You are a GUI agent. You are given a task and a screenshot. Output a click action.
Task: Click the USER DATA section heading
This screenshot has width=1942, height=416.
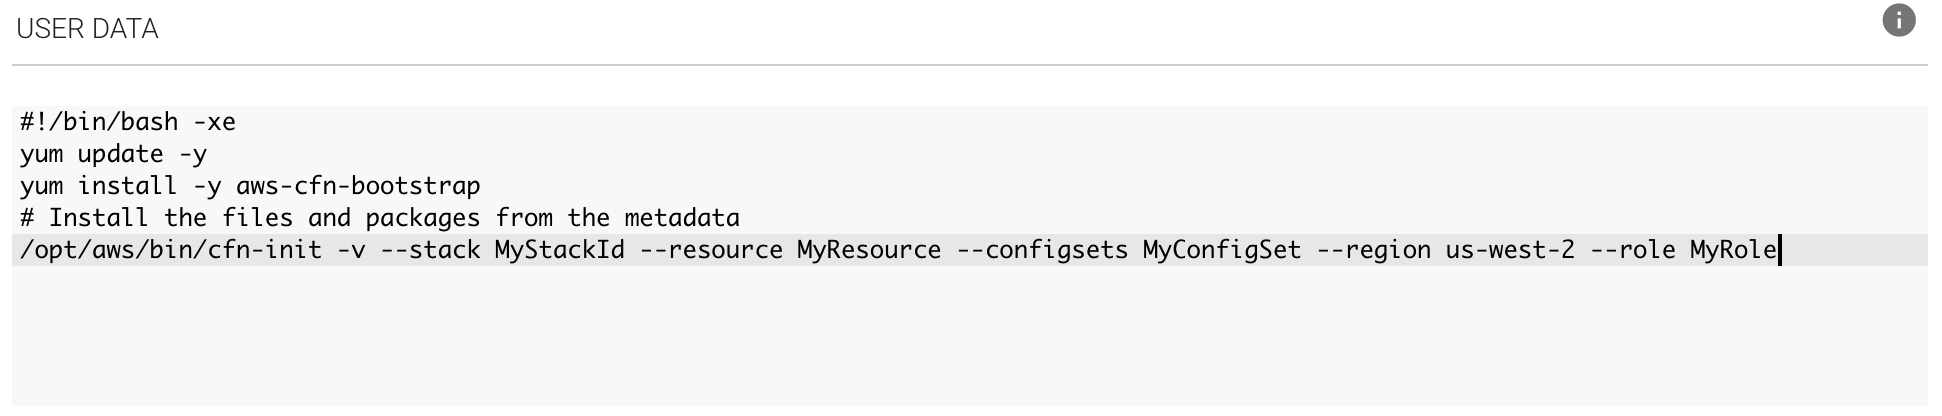[x=87, y=29]
